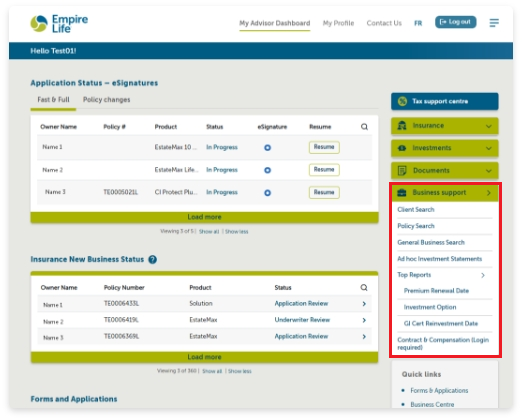The height and width of the screenshot is (420, 522).
Task: Open search in the eSignatures table
Action: click(364, 127)
